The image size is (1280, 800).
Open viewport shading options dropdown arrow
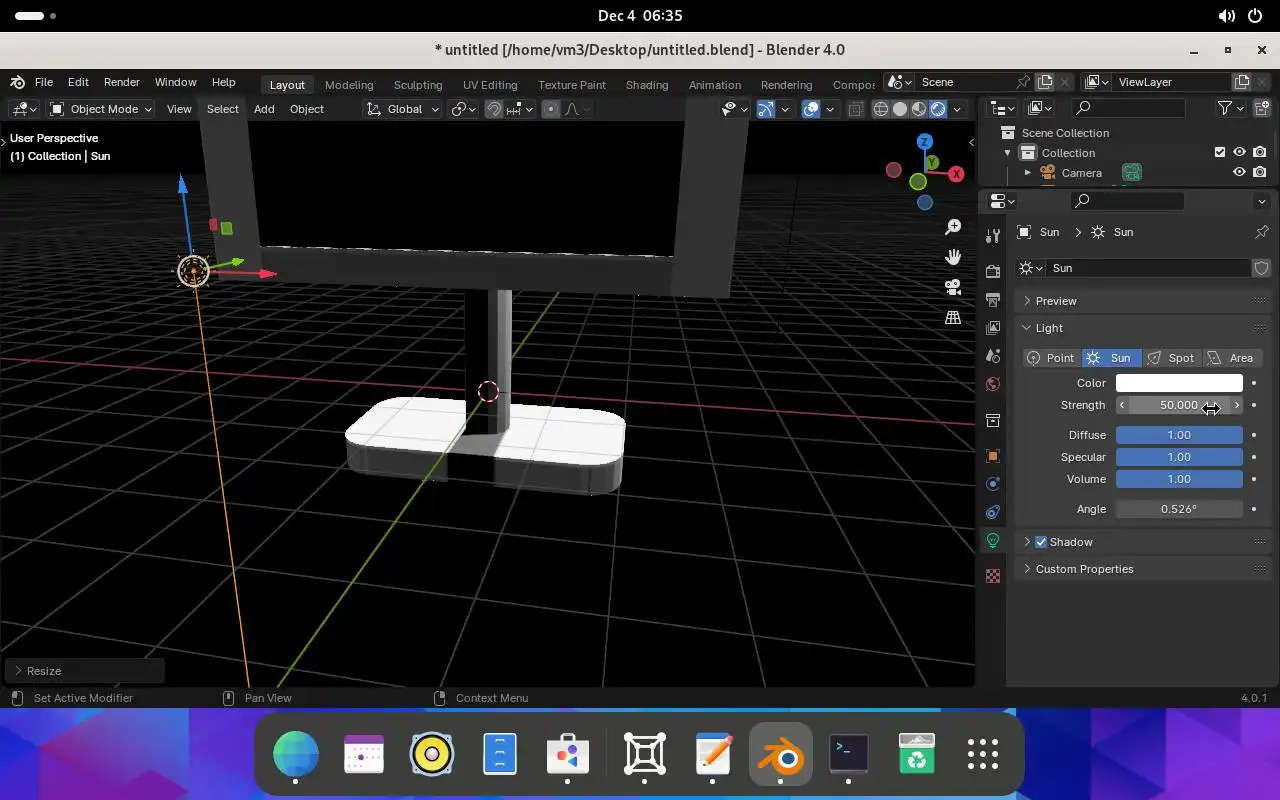tap(957, 109)
